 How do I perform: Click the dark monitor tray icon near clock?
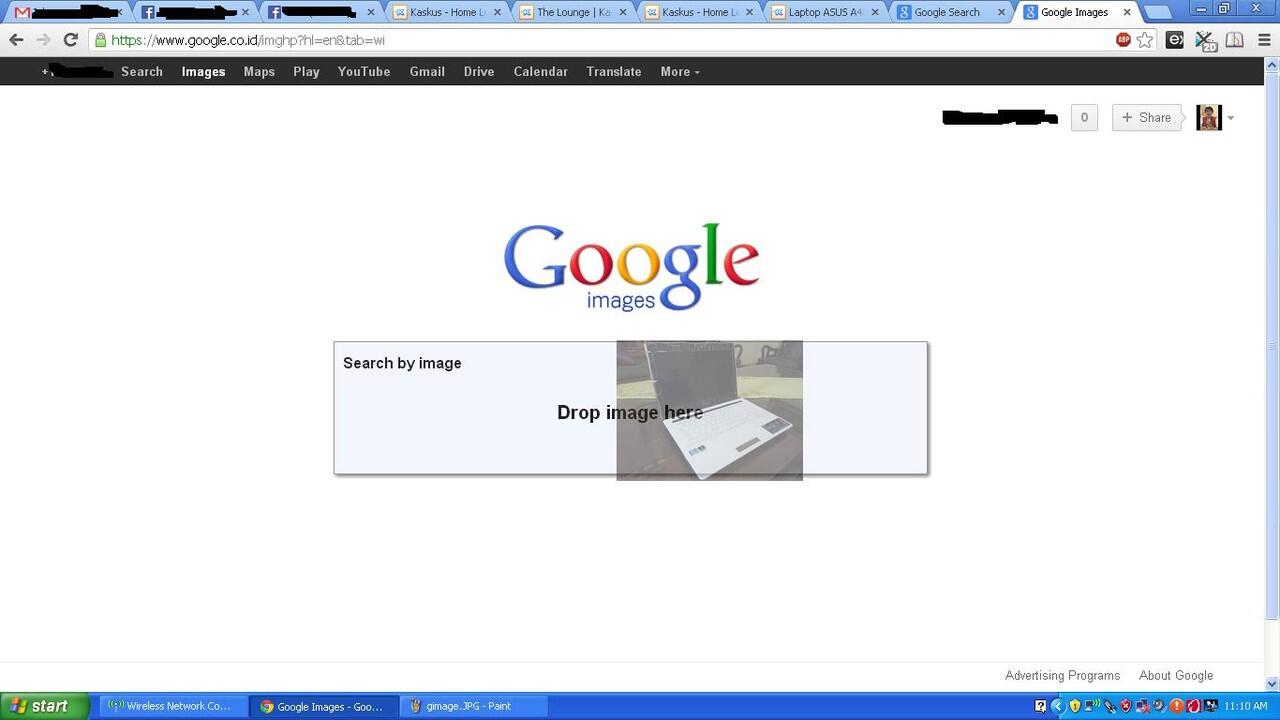pyautogui.click(x=1211, y=706)
